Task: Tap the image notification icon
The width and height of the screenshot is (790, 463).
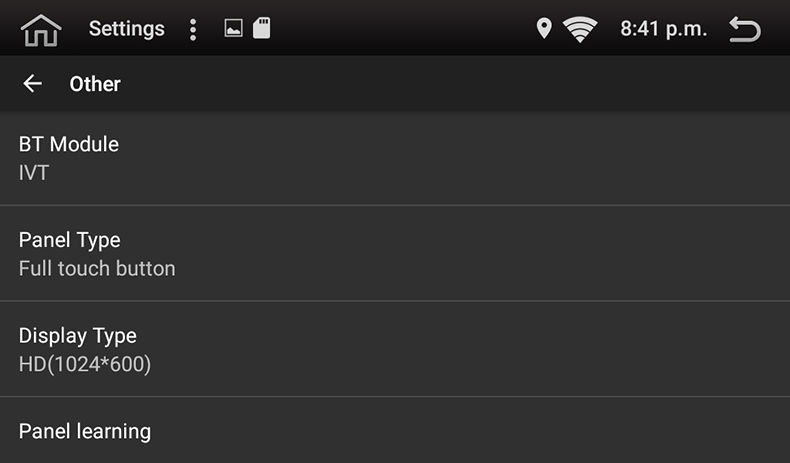Action: [x=233, y=29]
